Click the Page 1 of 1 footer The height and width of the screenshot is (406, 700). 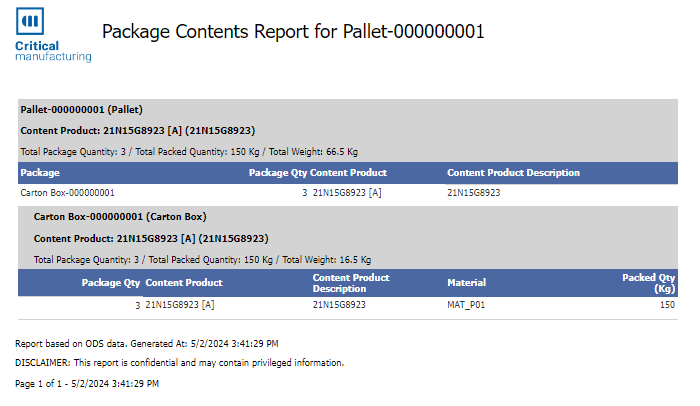(87, 383)
